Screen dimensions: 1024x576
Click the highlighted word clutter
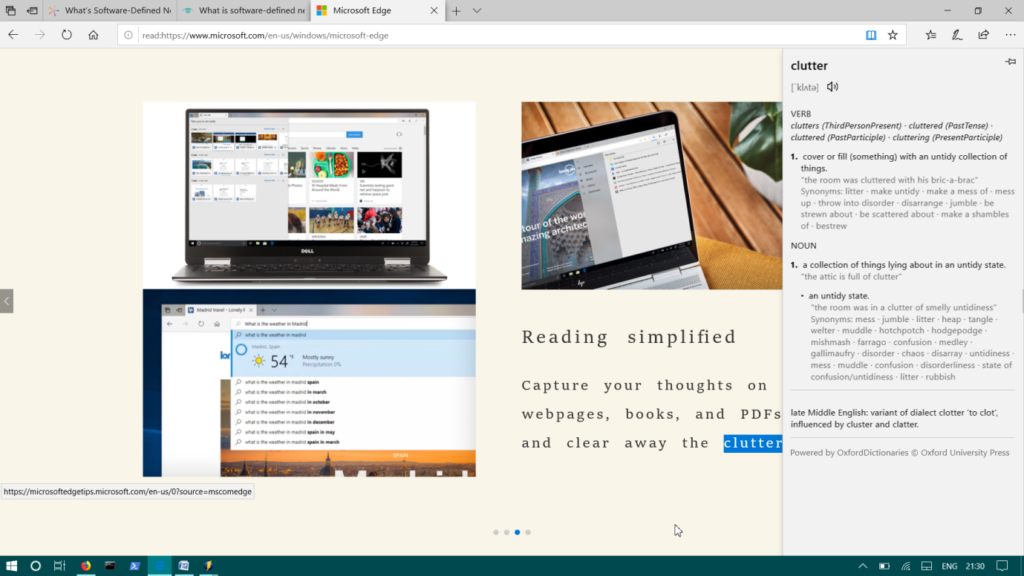point(752,443)
